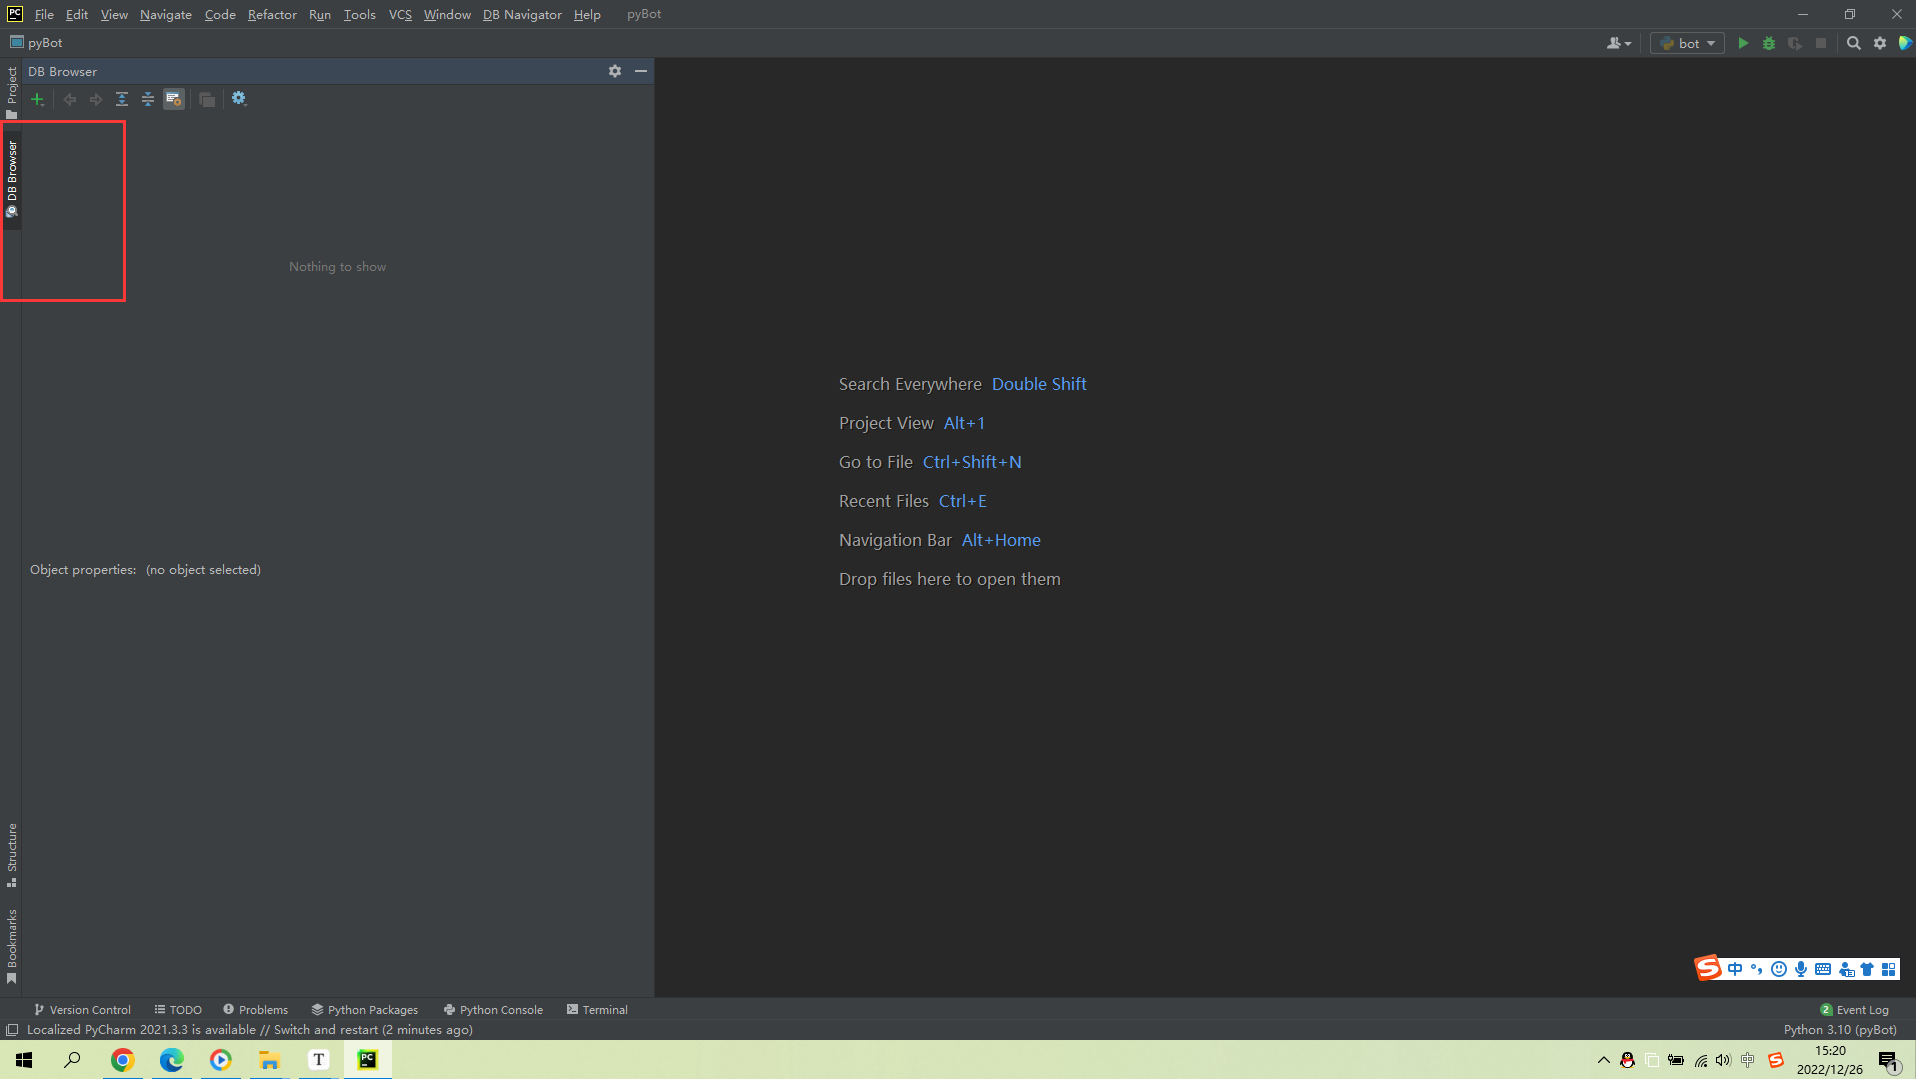Image resolution: width=1916 pixels, height=1079 pixels.
Task: Click PyCharm icon in taskbar
Action: 367,1060
